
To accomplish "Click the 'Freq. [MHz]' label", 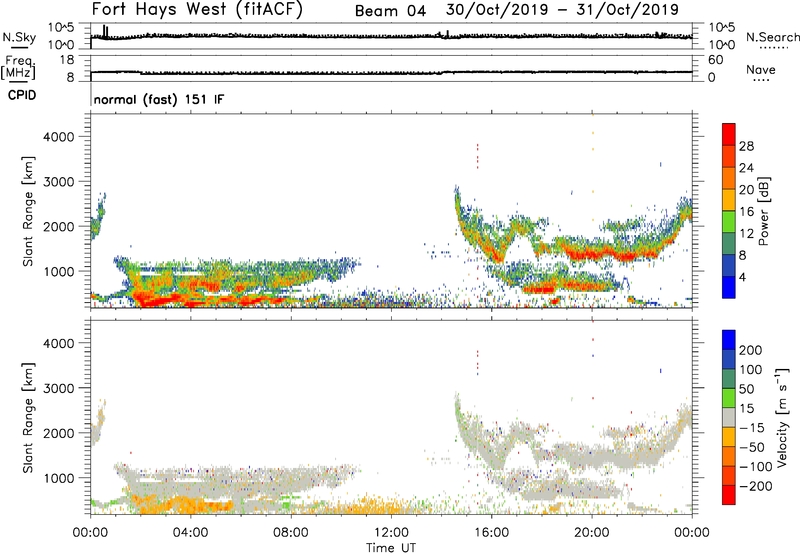I will 19,67.
